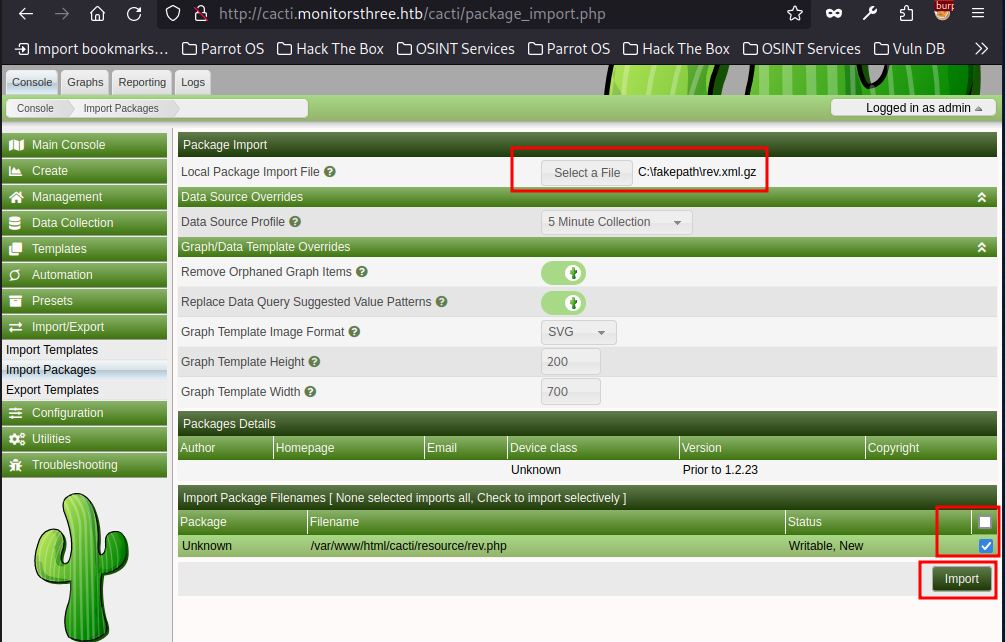The height and width of the screenshot is (642, 1005).
Task: Click the Select a File button
Action: pos(587,173)
